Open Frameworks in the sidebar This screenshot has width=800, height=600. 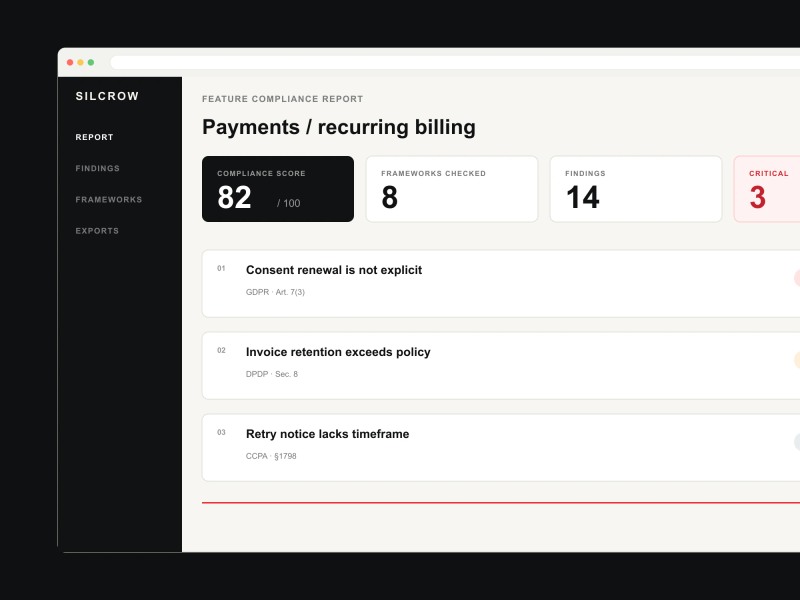coord(109,199)
